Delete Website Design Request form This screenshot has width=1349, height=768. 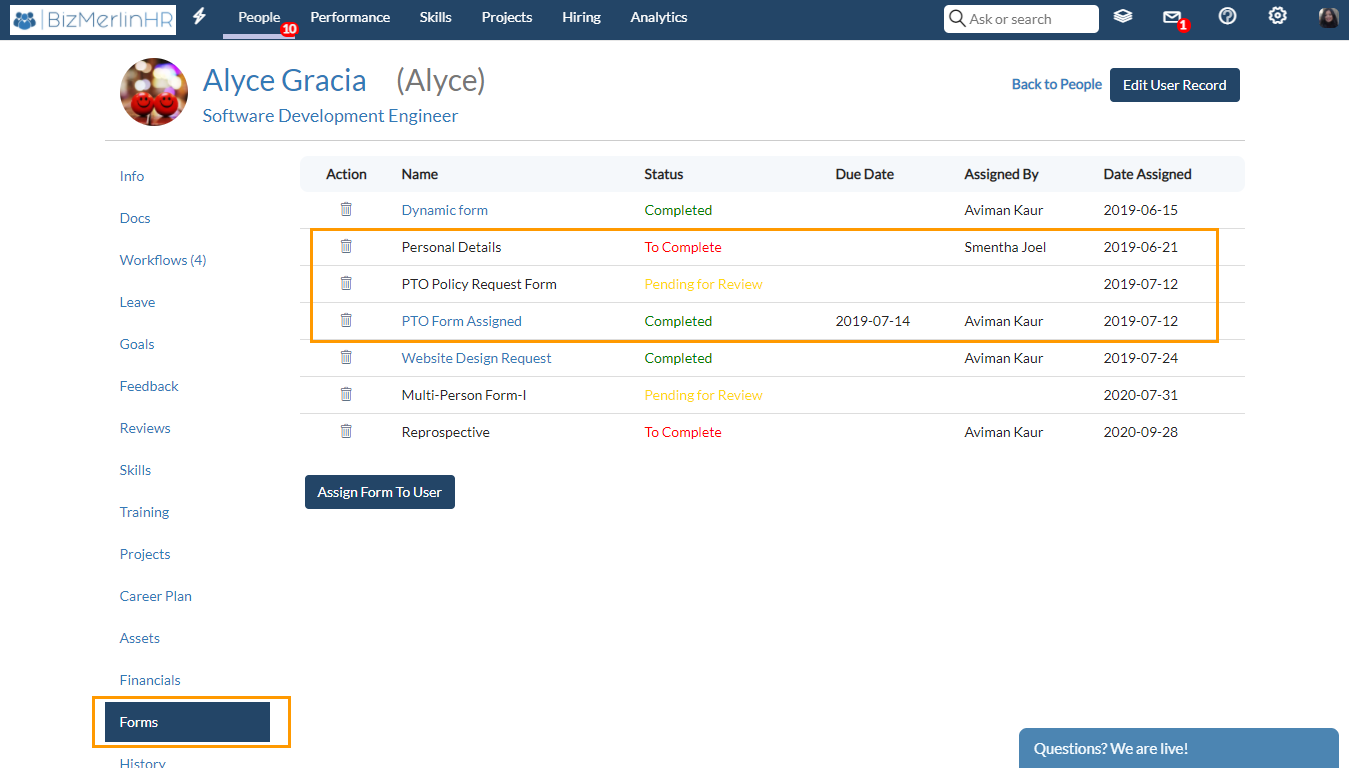pos(346,358)
